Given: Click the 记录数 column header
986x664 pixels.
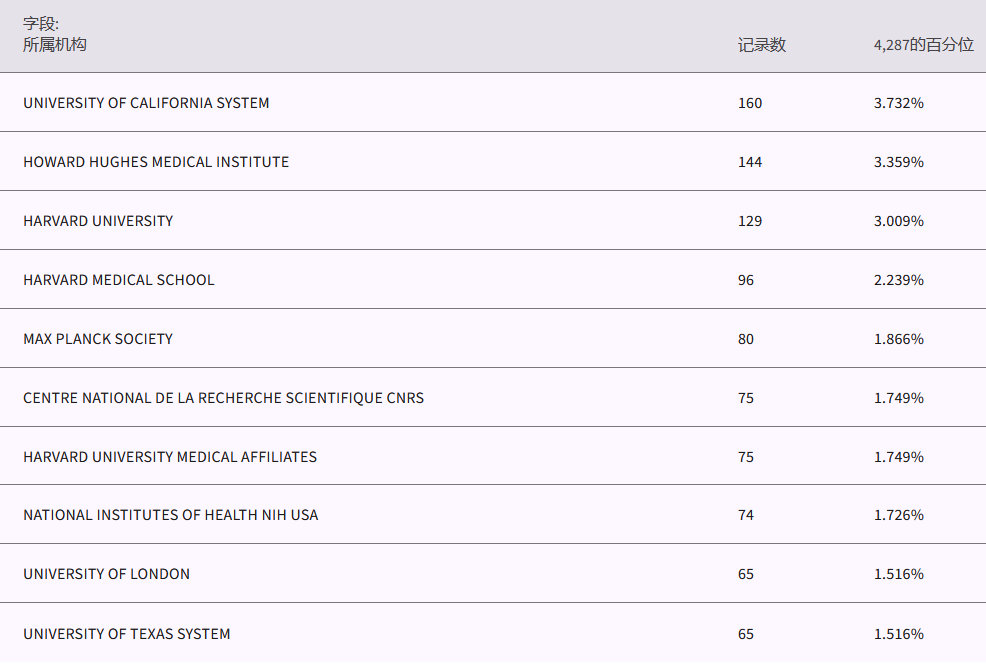Looking at the screenshot, I should pos(762,45).
